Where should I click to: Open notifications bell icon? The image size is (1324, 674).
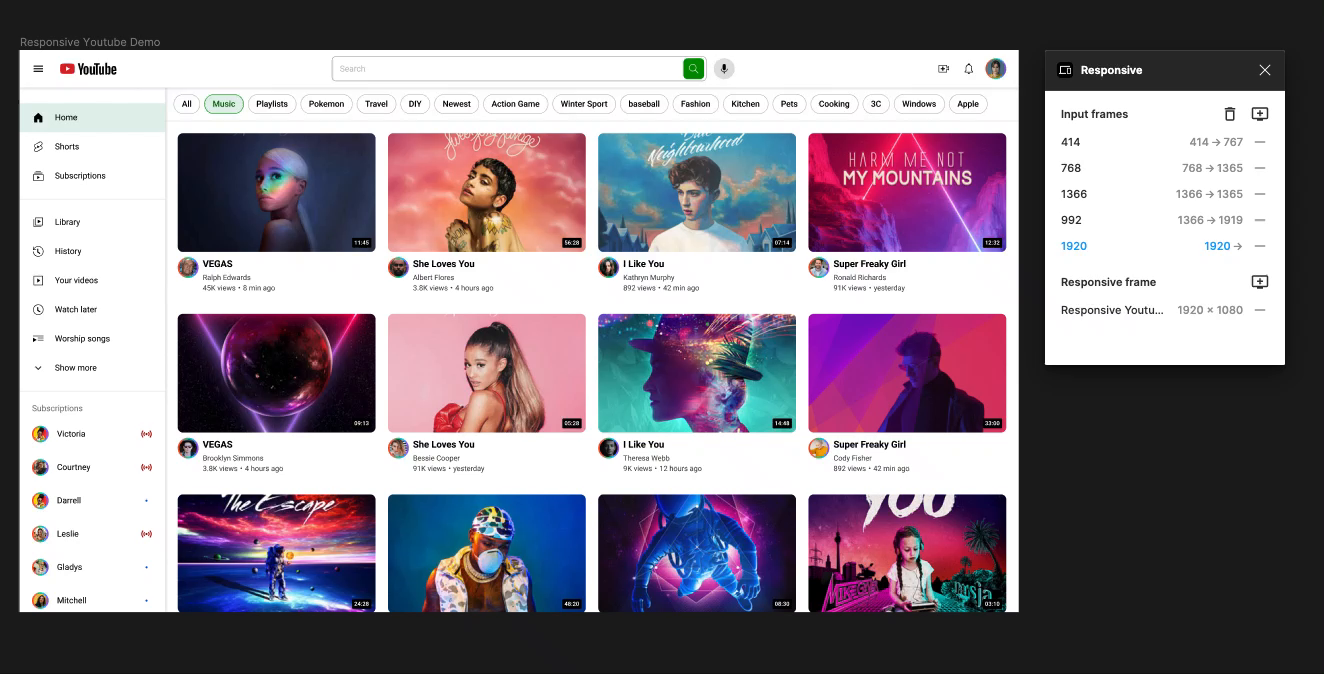click(x=968, y=69)
